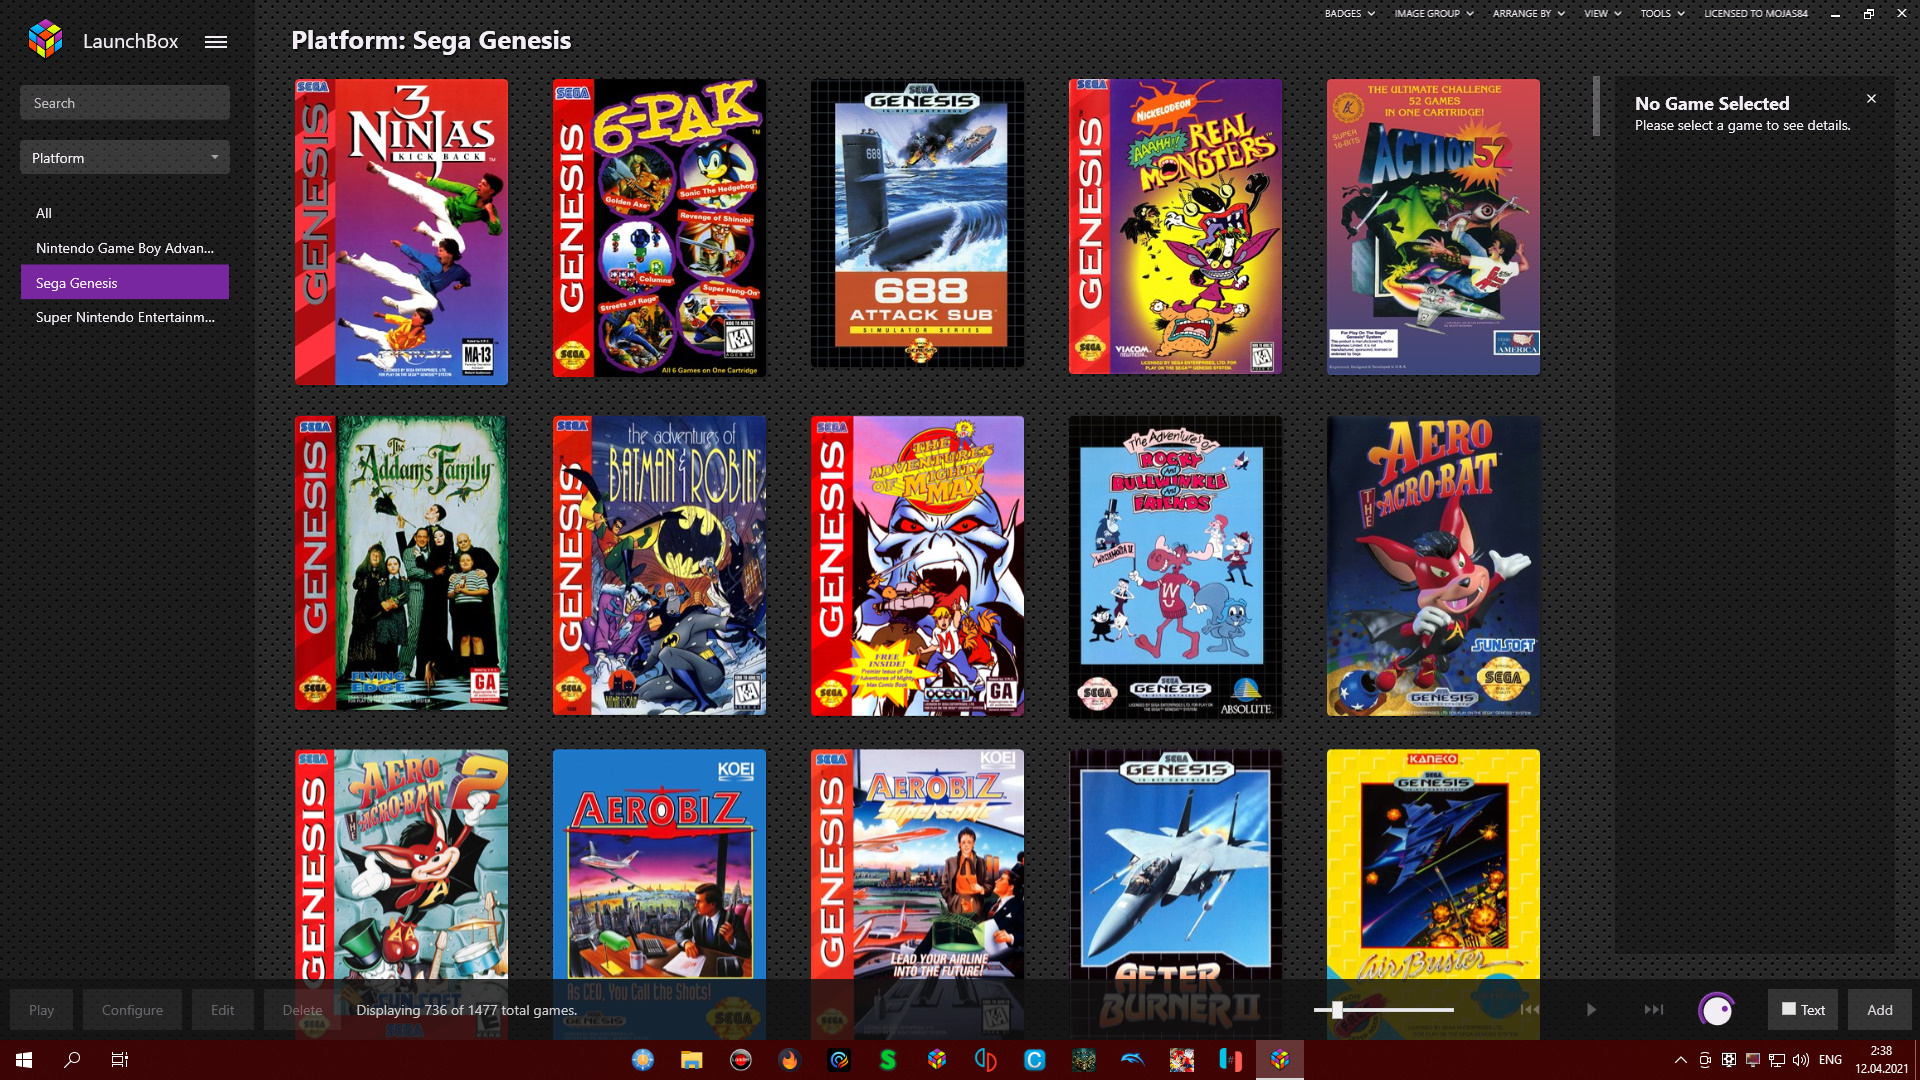The width and height of the screenshot is (1920, 1080).
Task: Open Windows taskbar search
Action: (x=72, y=1060)
